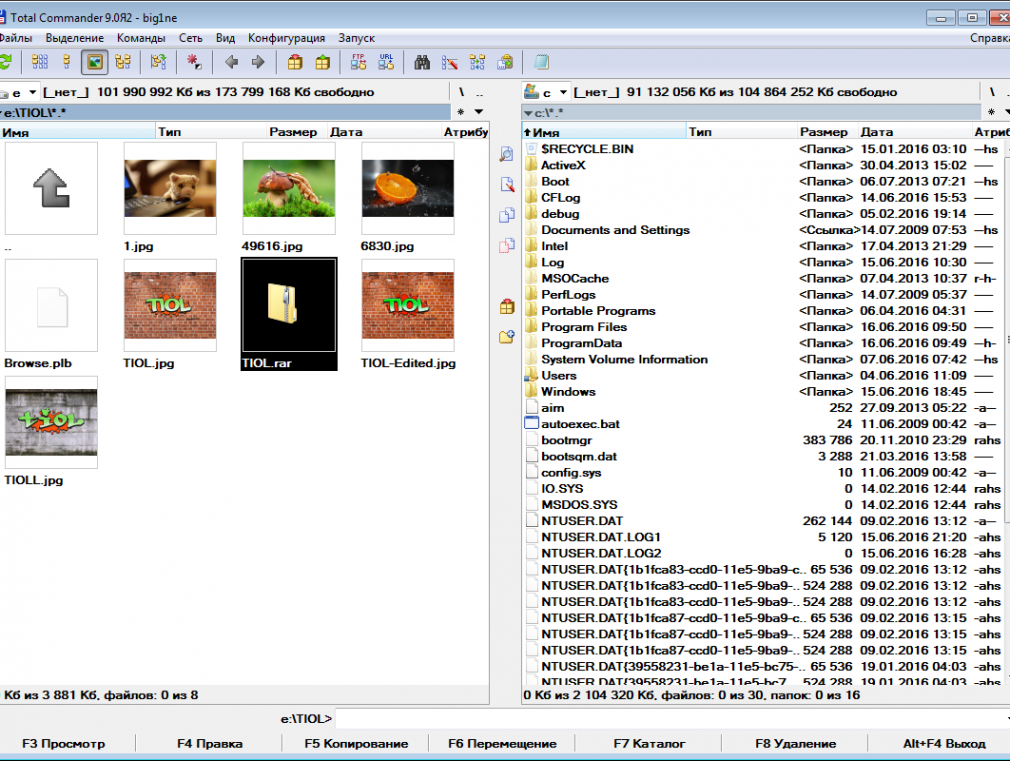This screenshot has width=1010, height=761.
Task: Click the move icon in middle bar
Action: click(506, 246)
